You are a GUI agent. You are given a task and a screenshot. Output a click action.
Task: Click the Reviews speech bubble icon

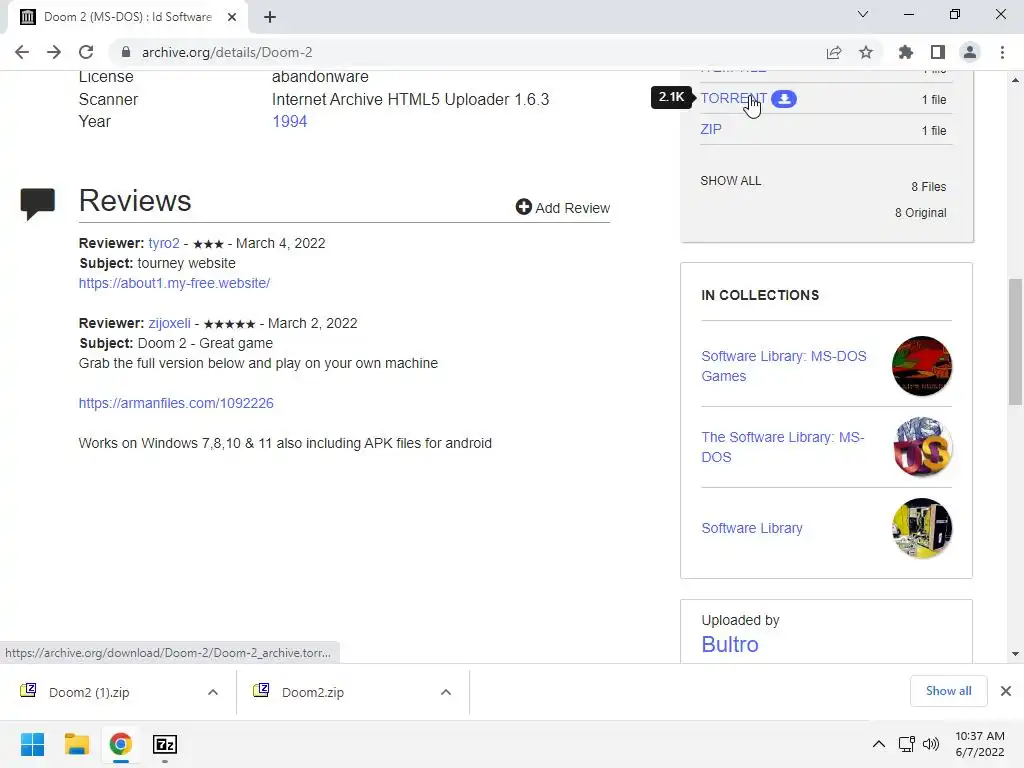coord(38,204)
